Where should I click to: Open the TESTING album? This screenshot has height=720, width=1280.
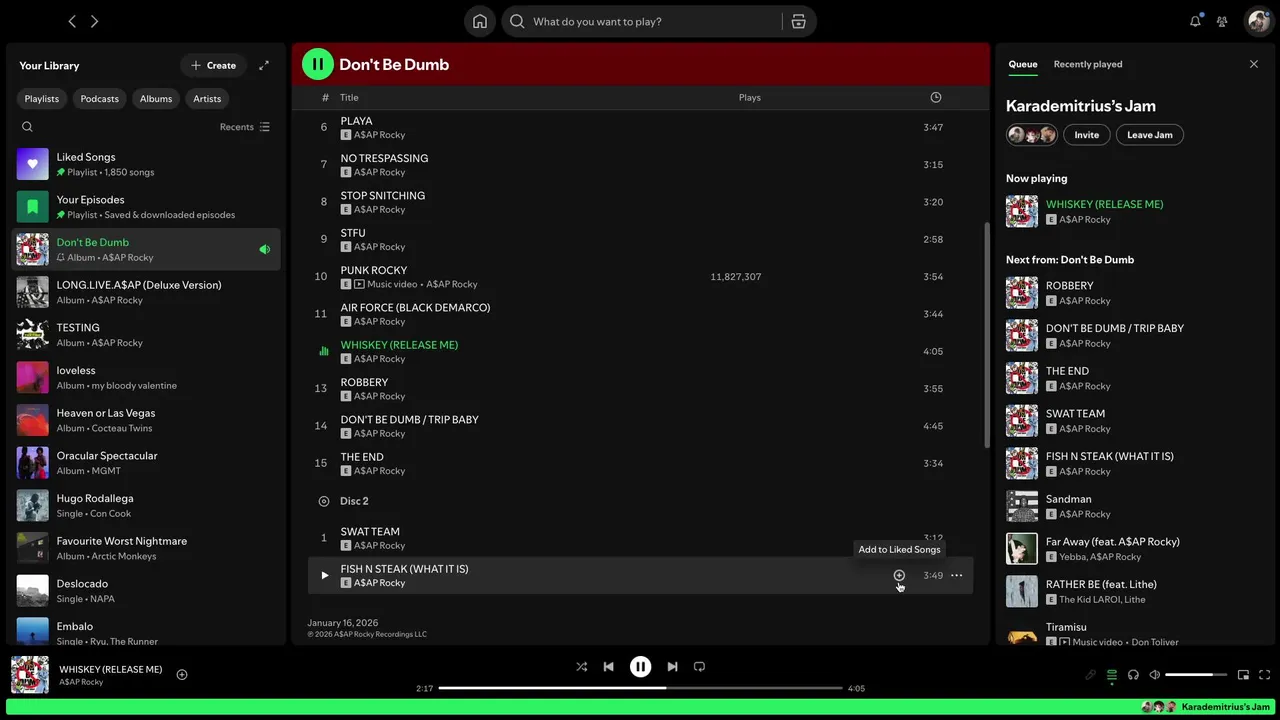coord(146,335)
